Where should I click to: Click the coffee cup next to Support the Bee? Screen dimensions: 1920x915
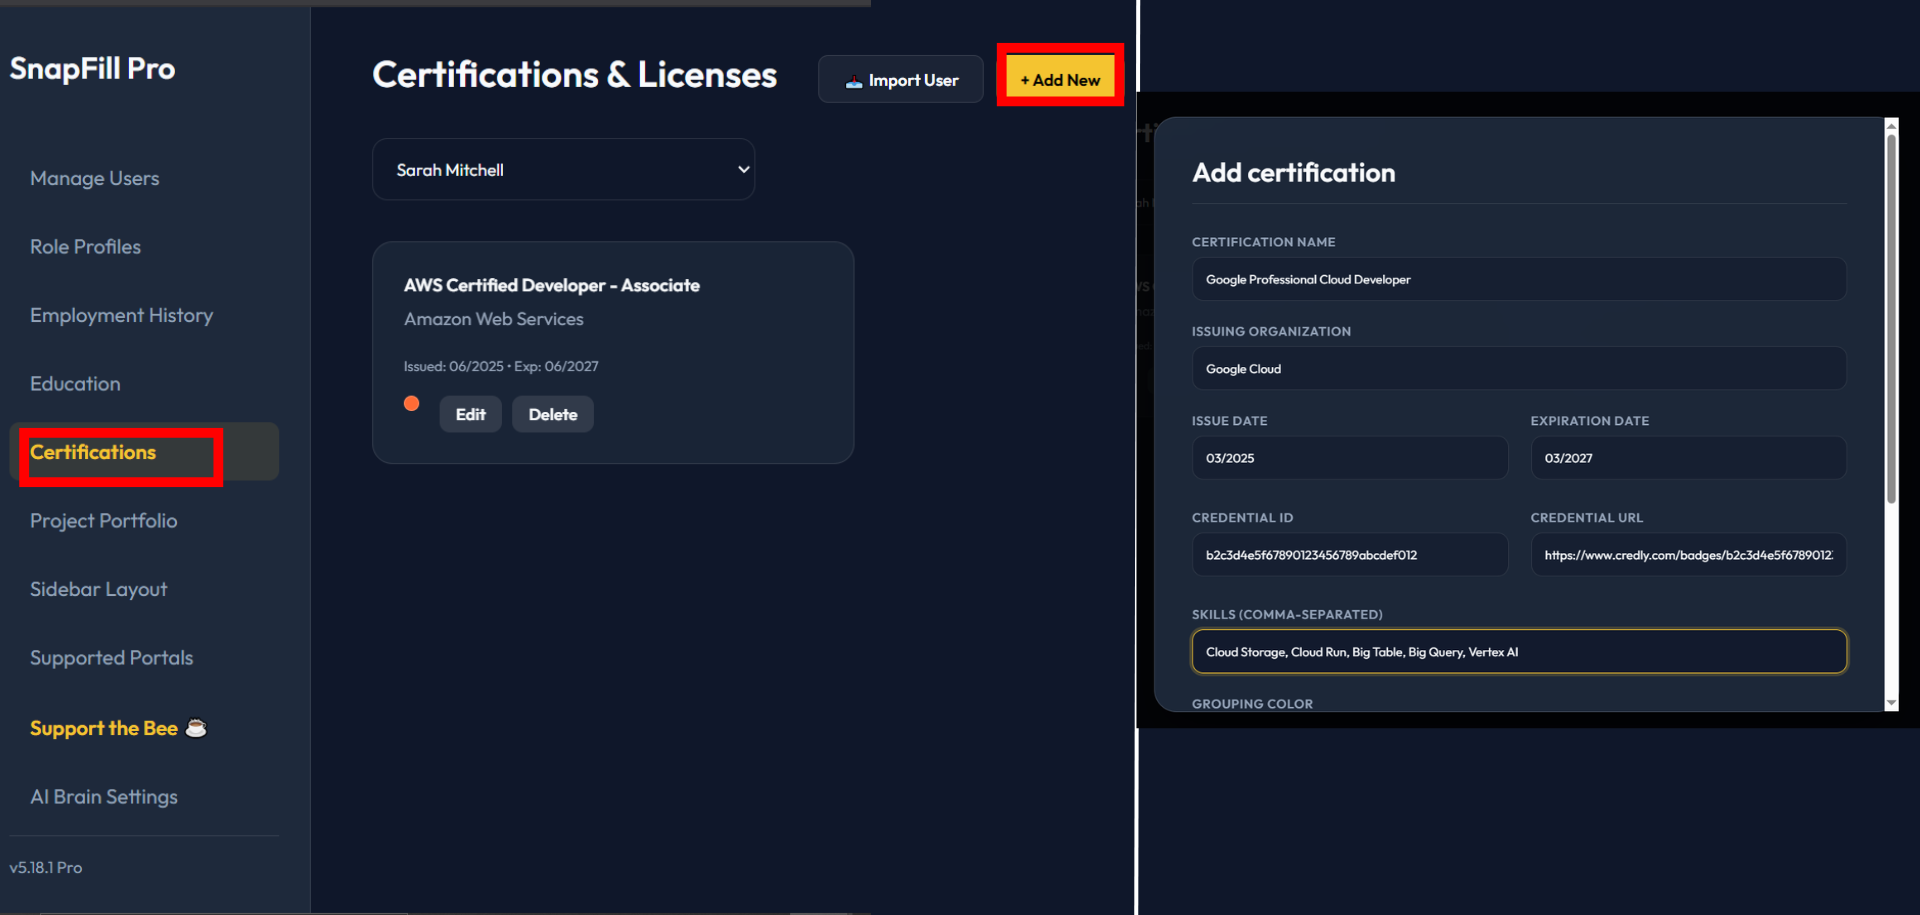click(x=196, y=727)
